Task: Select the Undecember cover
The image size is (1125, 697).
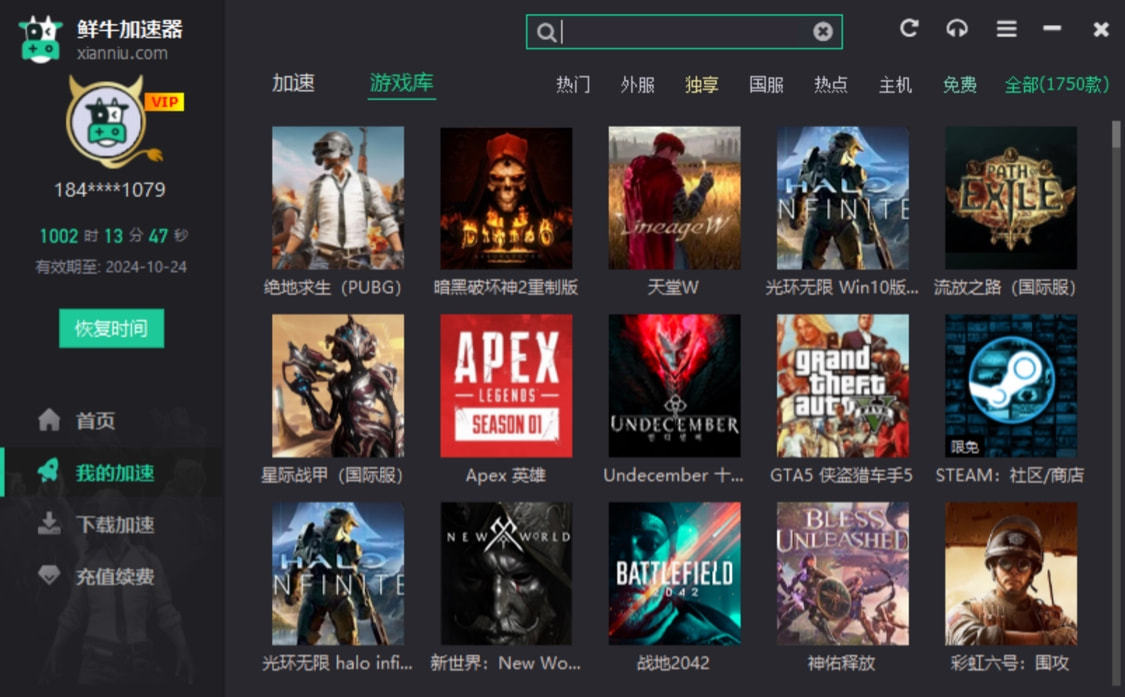Action: [x=674, y=385]
